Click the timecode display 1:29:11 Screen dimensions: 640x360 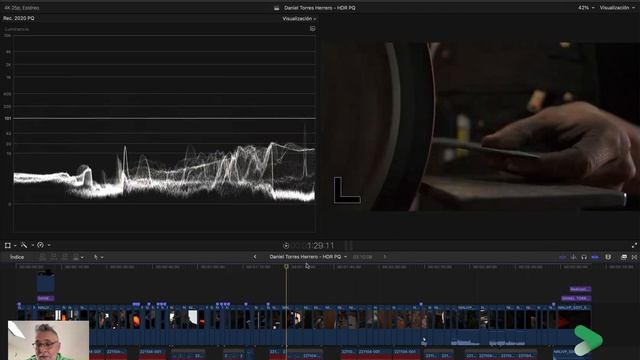320,245
